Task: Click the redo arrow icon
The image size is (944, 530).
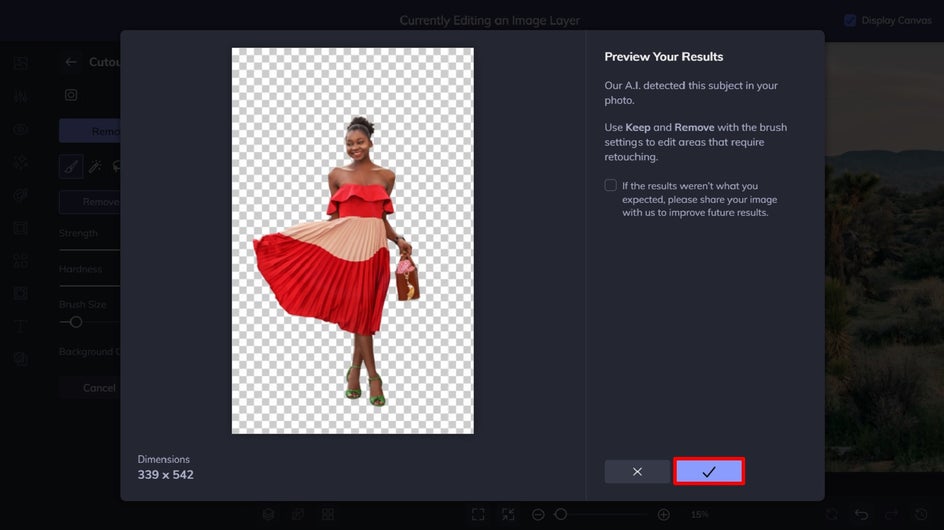Action: point(891,514)
